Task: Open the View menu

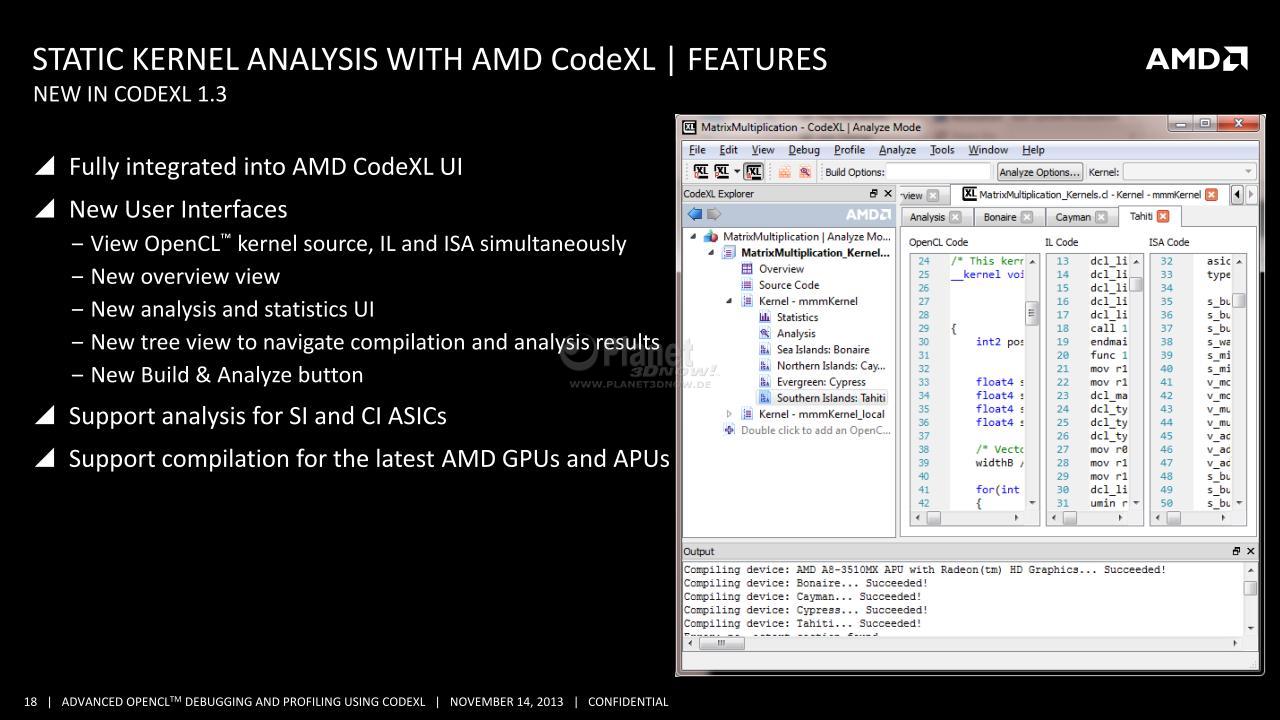Action: (763, 150)
